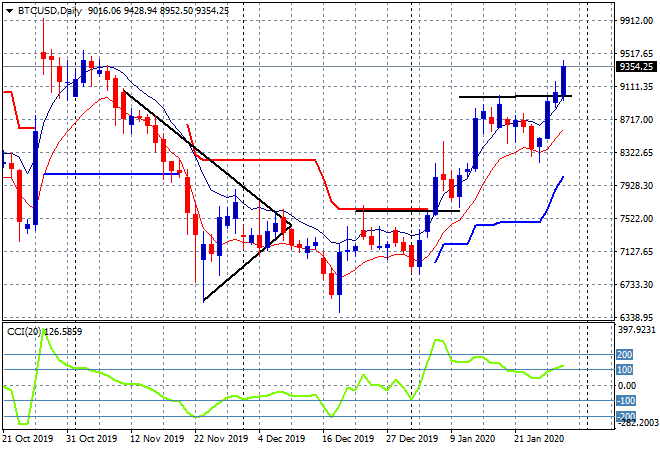Select the black ascending trendline from late November
This screenshot has width=660, height=450.
(x=248, y=263)
